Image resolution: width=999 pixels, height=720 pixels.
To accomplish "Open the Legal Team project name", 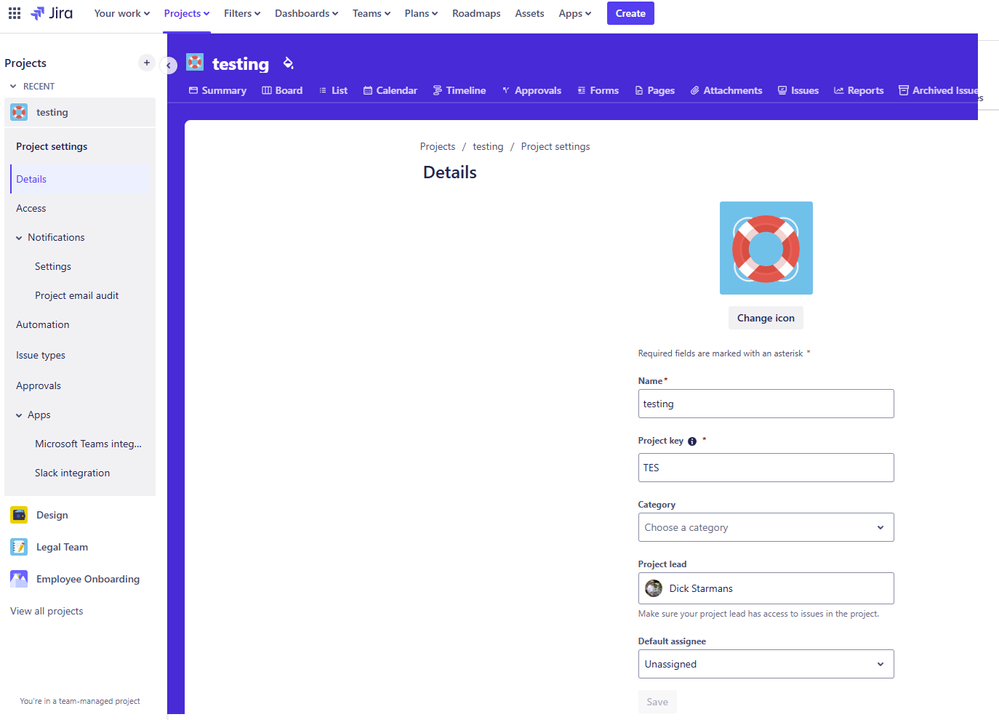I will [62, 547].
